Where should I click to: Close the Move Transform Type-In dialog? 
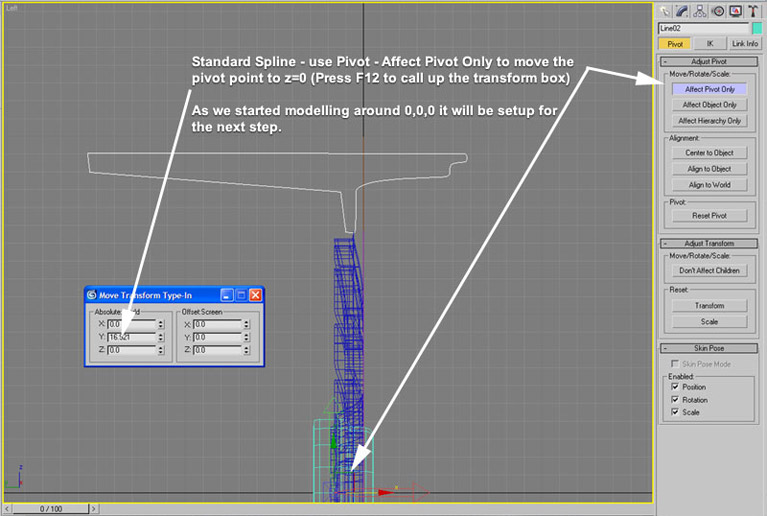[x=255, y=295]
